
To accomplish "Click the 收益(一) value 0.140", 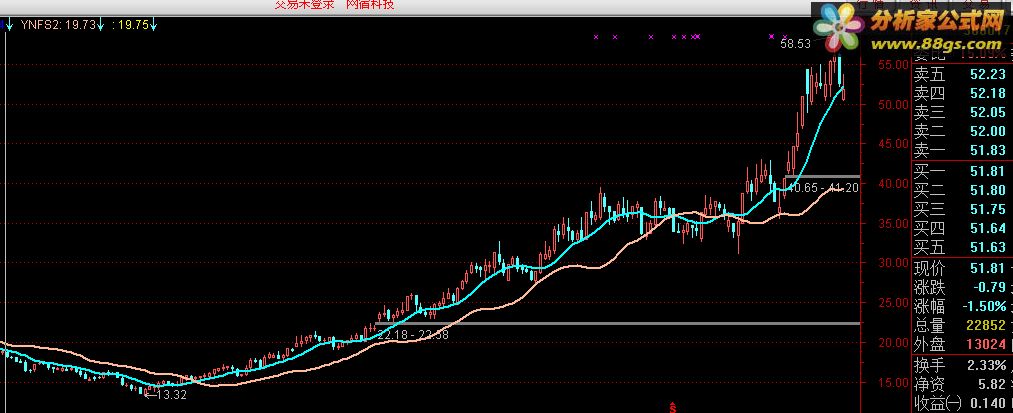I will [x=987, y=404].
